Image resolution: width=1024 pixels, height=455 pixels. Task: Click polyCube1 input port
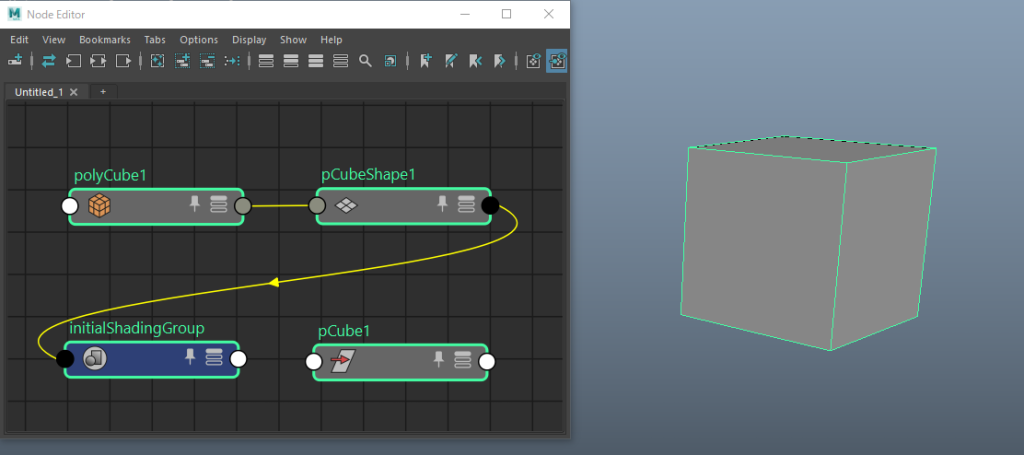pos(69,206)
